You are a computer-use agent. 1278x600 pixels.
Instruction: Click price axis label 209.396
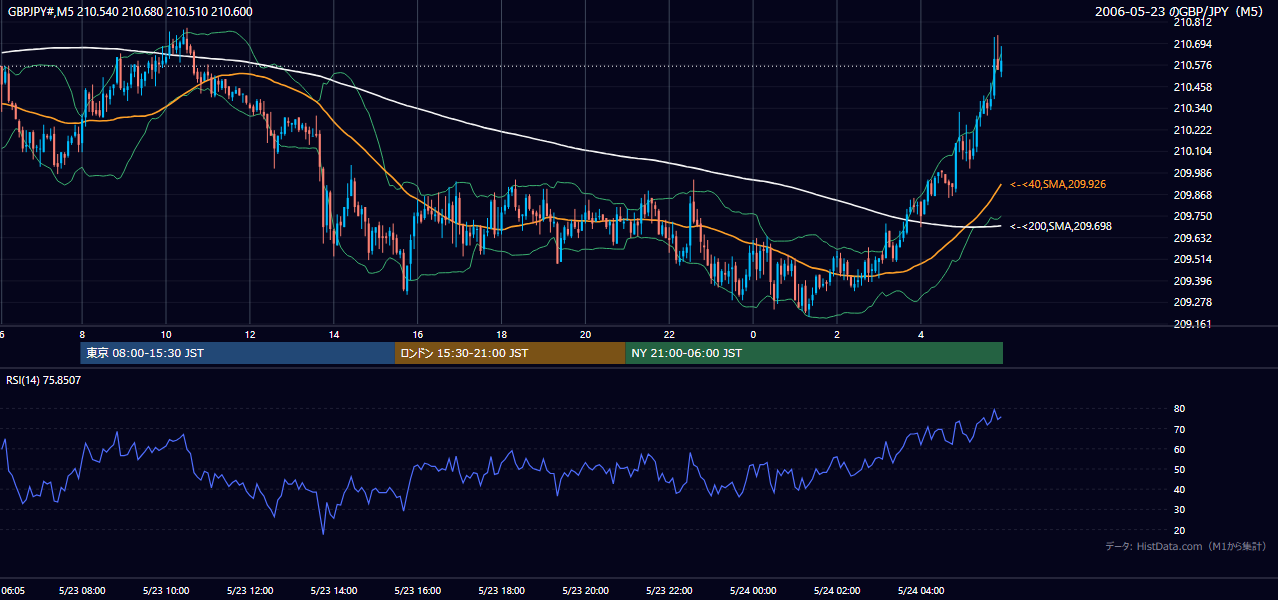click(1192, 281)
